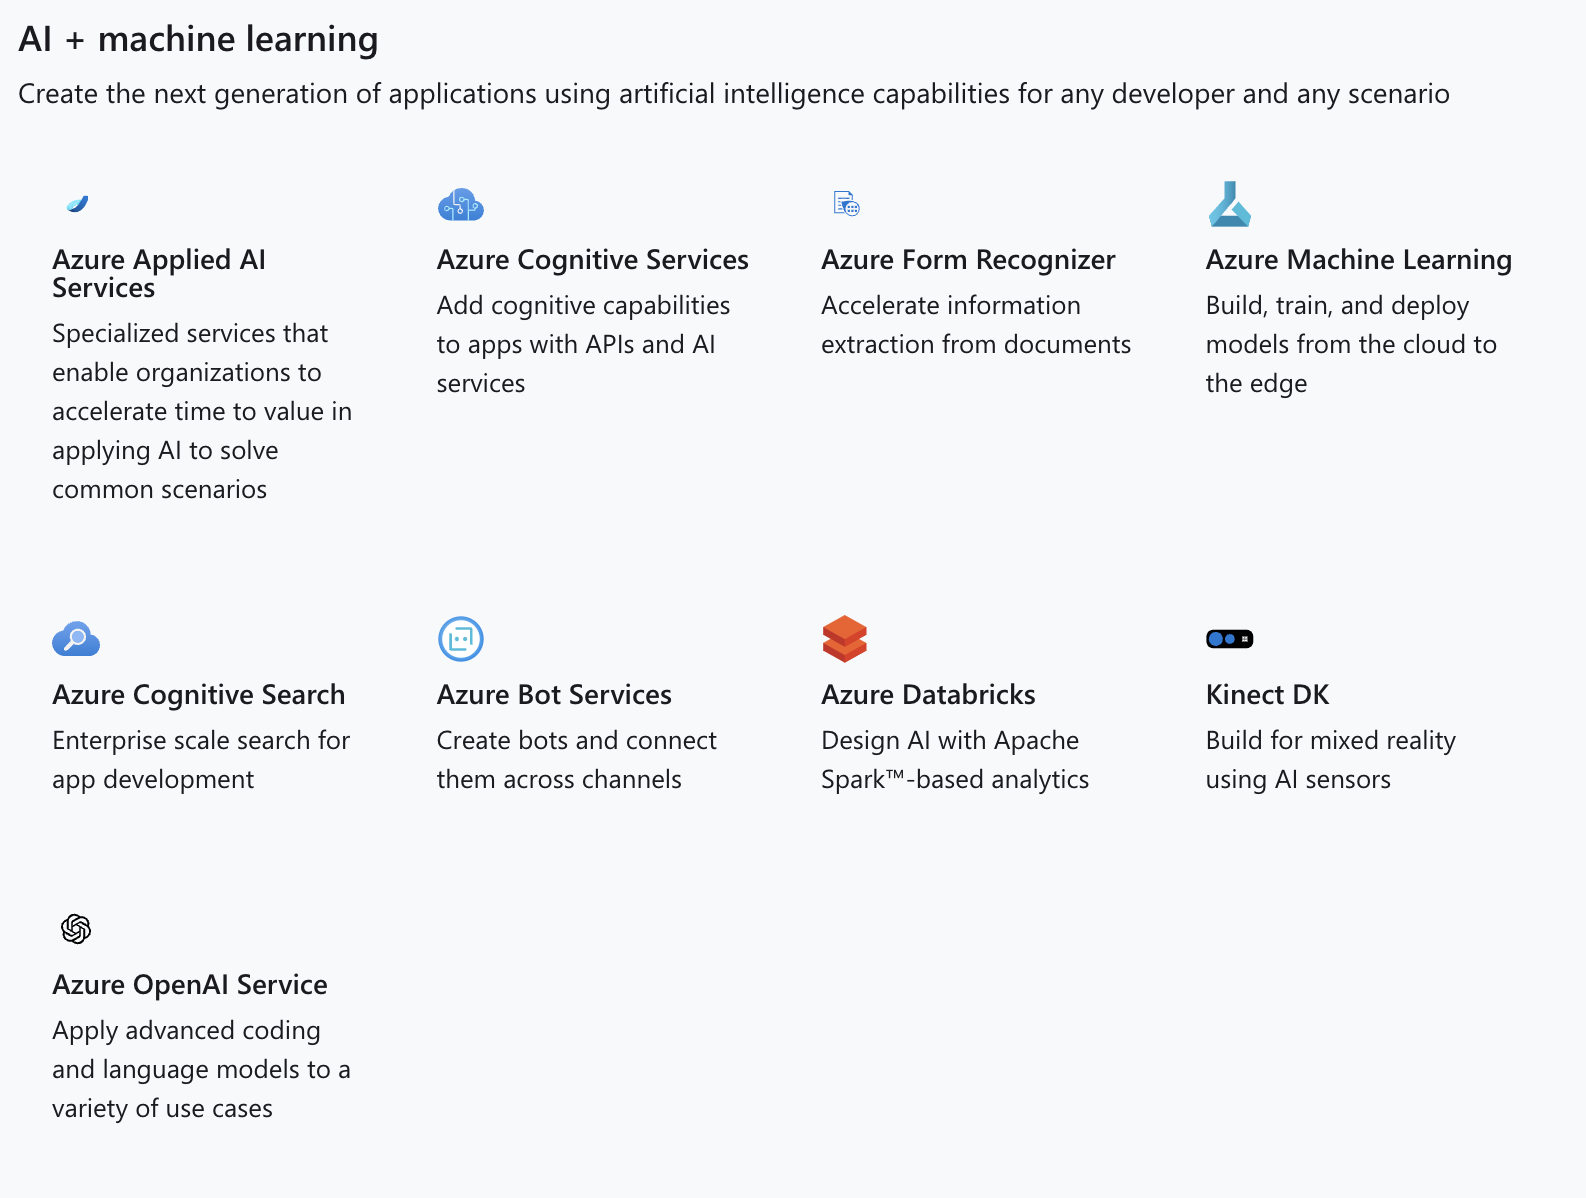Image resolution: width=1586 pixels, height=1198 pixels.
Task: Visit the Azure Databricks heading link
Action: pos(928,695)
